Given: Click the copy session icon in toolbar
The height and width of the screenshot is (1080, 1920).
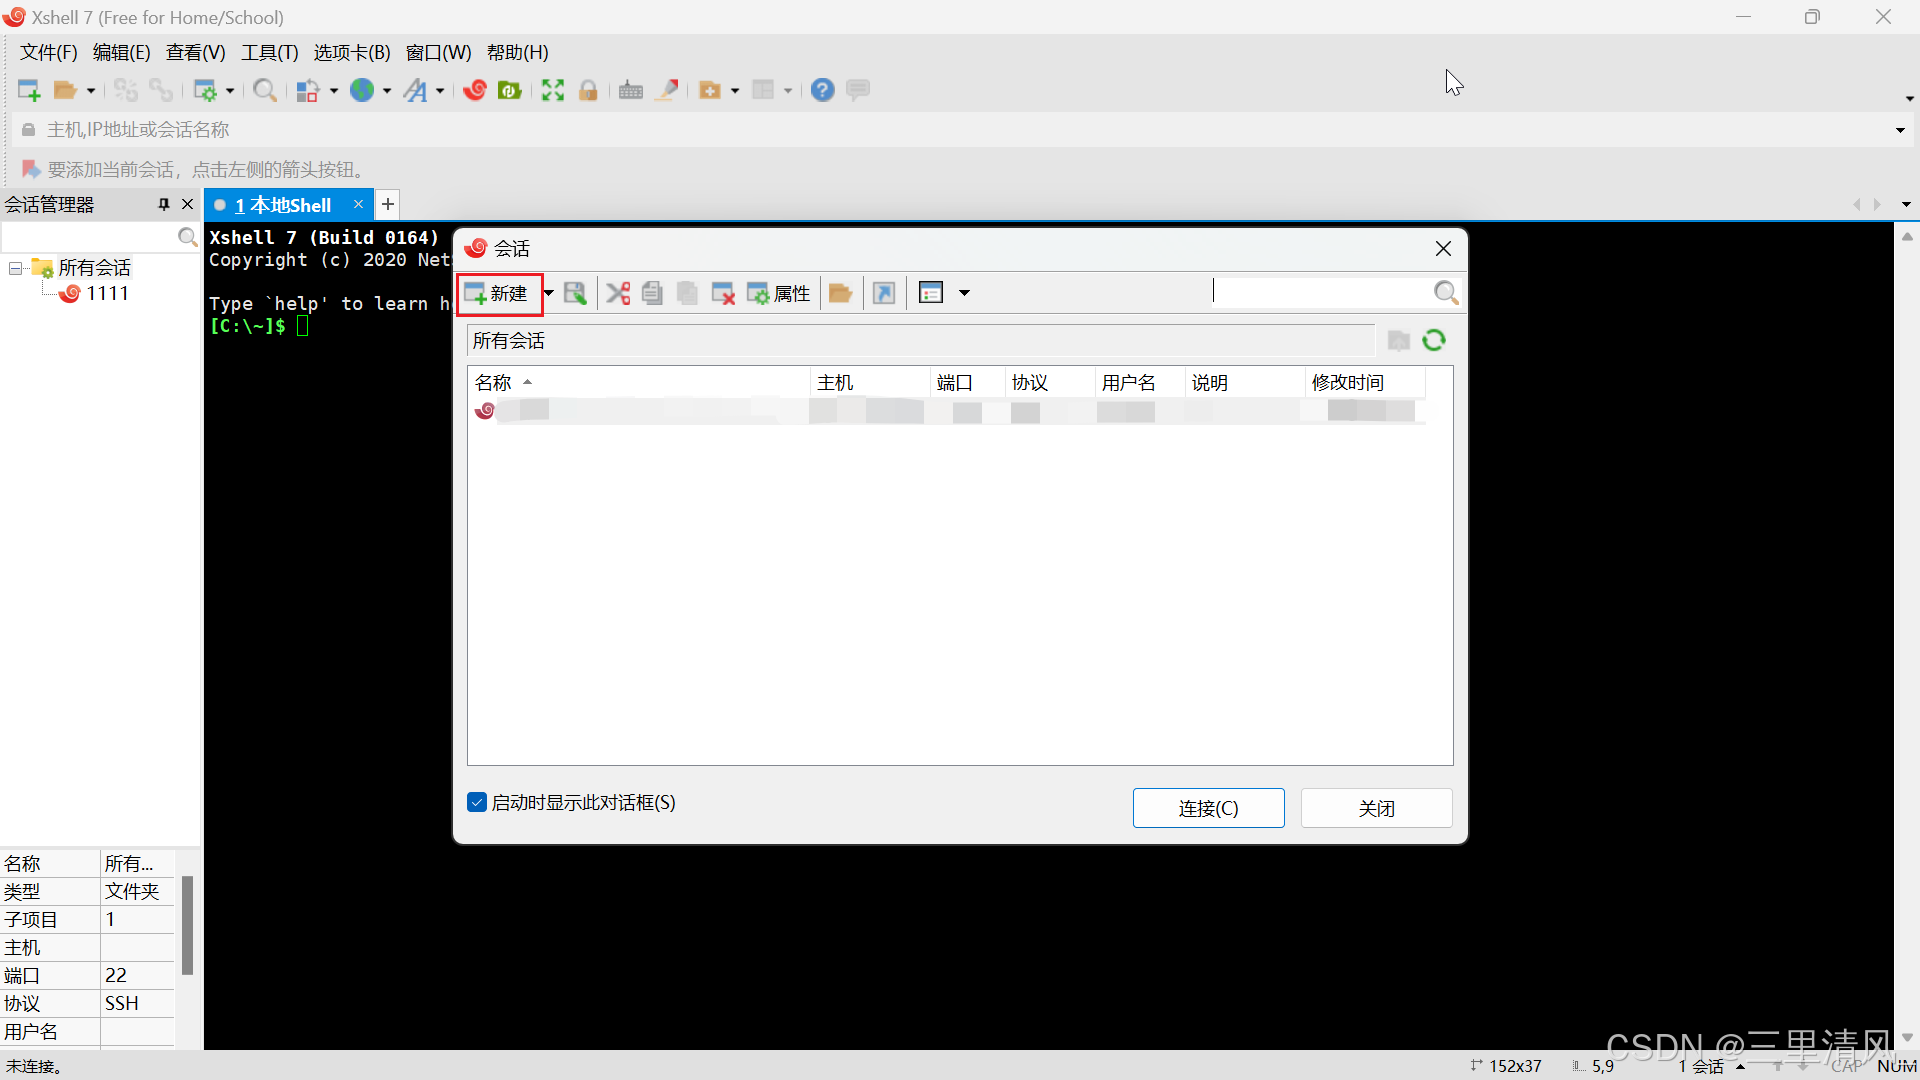Looking at the screenshot, I should tap(651, 293).
